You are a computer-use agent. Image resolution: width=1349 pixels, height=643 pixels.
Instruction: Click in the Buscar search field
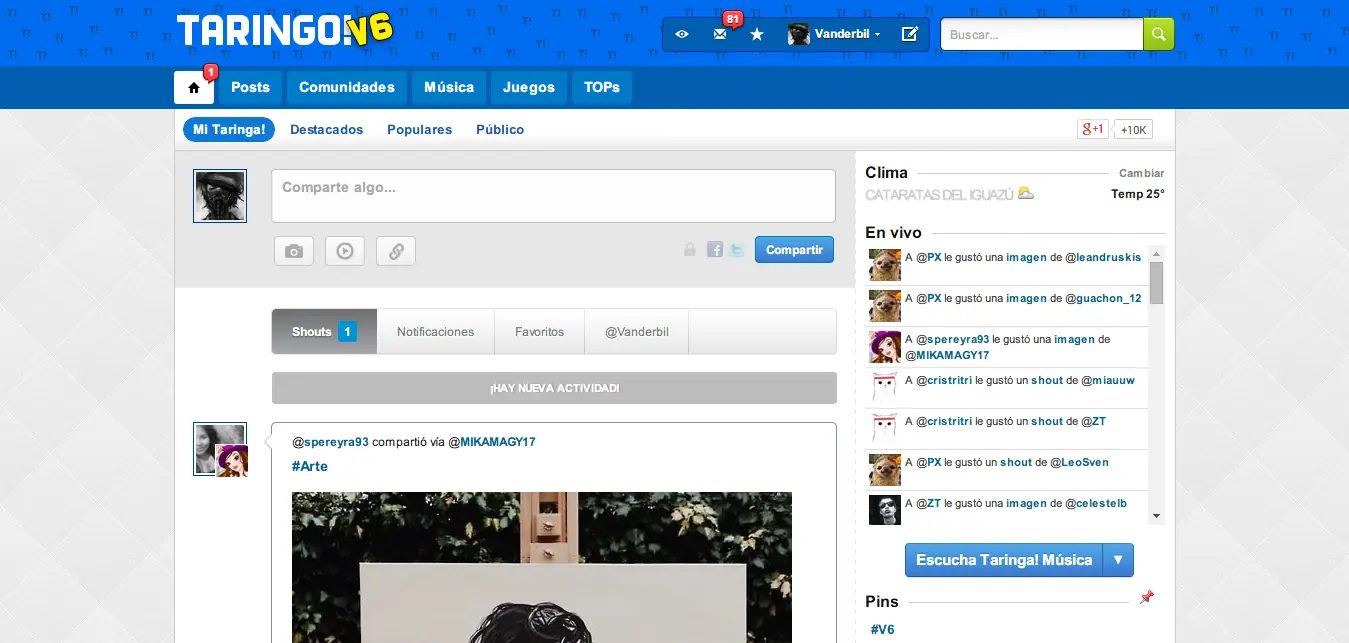(x=1041, y=34)
